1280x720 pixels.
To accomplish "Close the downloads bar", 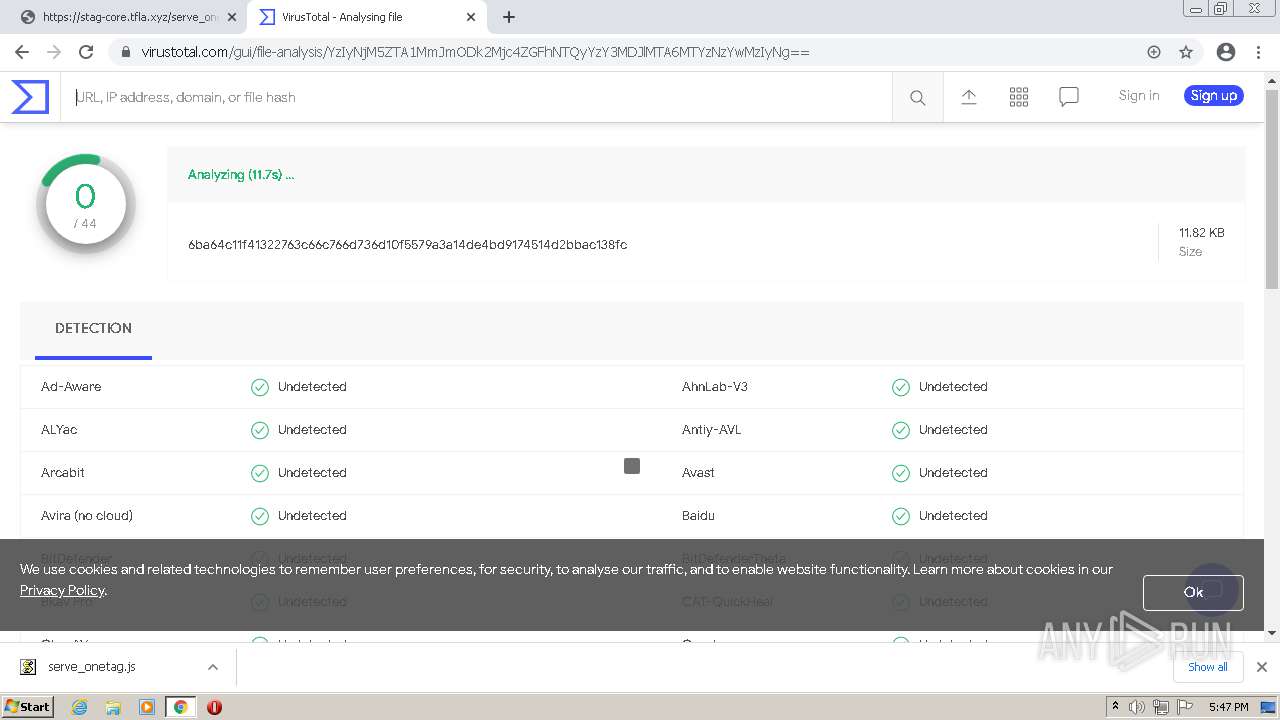I will (x=1262, y=667).
